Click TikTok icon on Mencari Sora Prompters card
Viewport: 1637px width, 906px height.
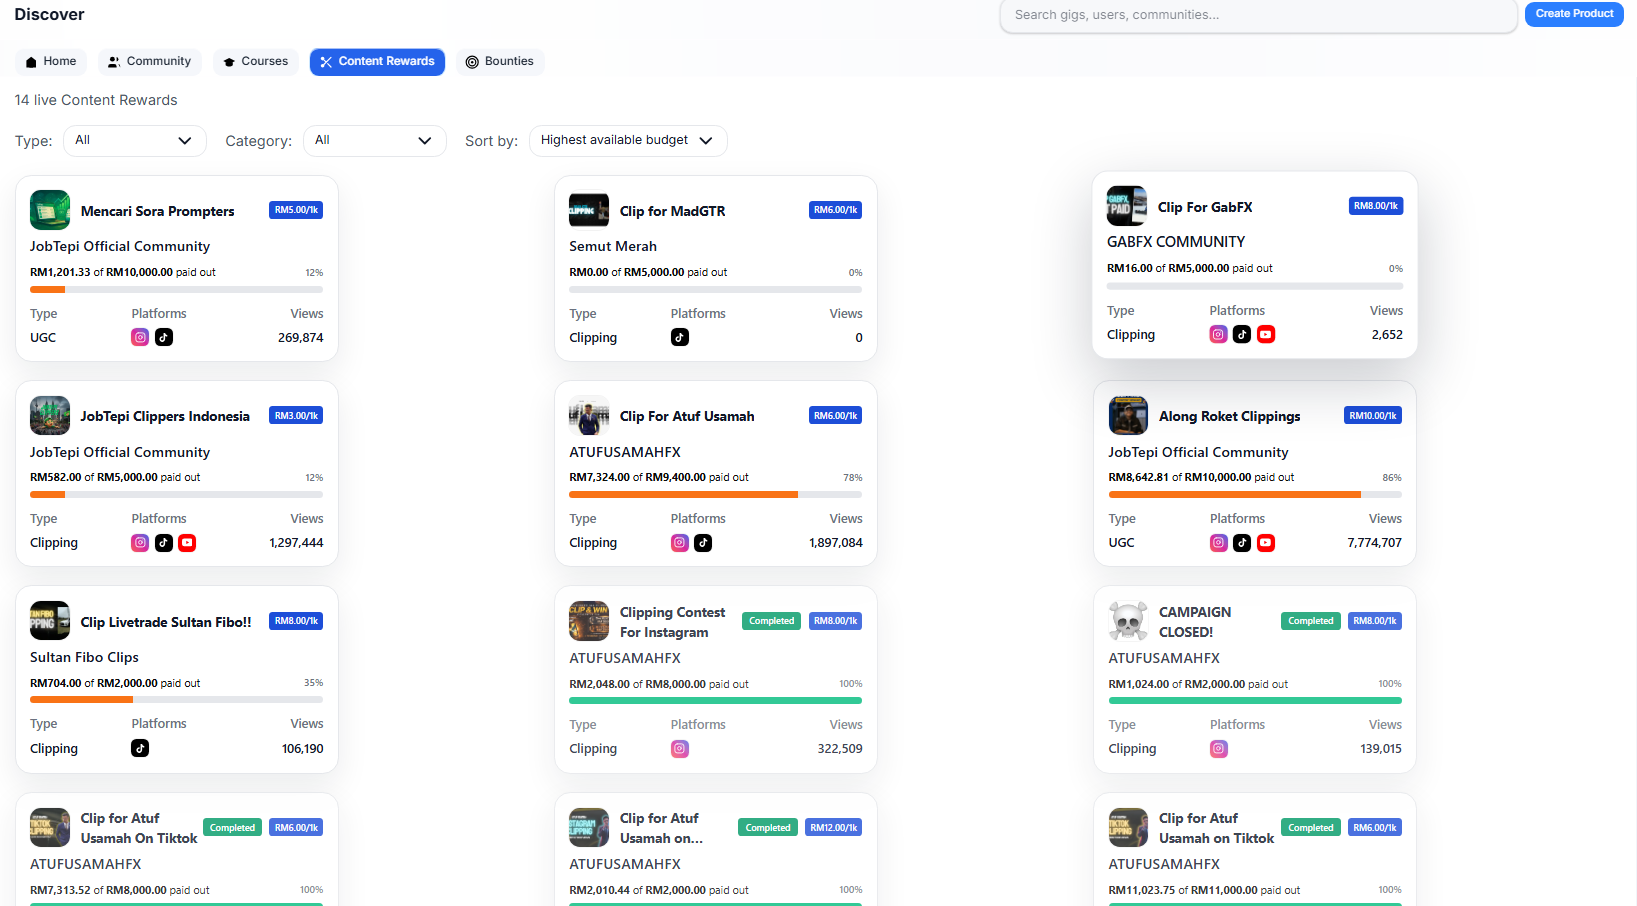(164, 338)
